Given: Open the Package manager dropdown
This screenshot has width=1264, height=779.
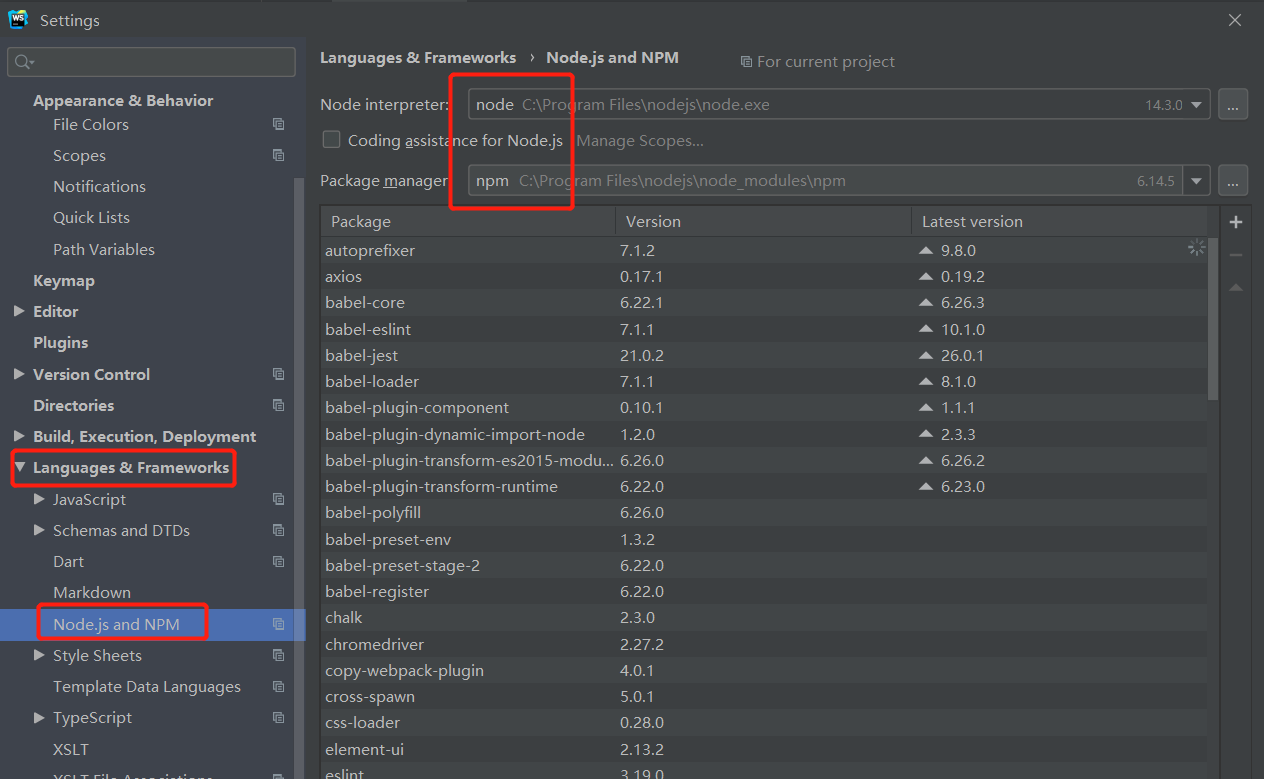Looking at the screenshot, I should [1197, 181].
